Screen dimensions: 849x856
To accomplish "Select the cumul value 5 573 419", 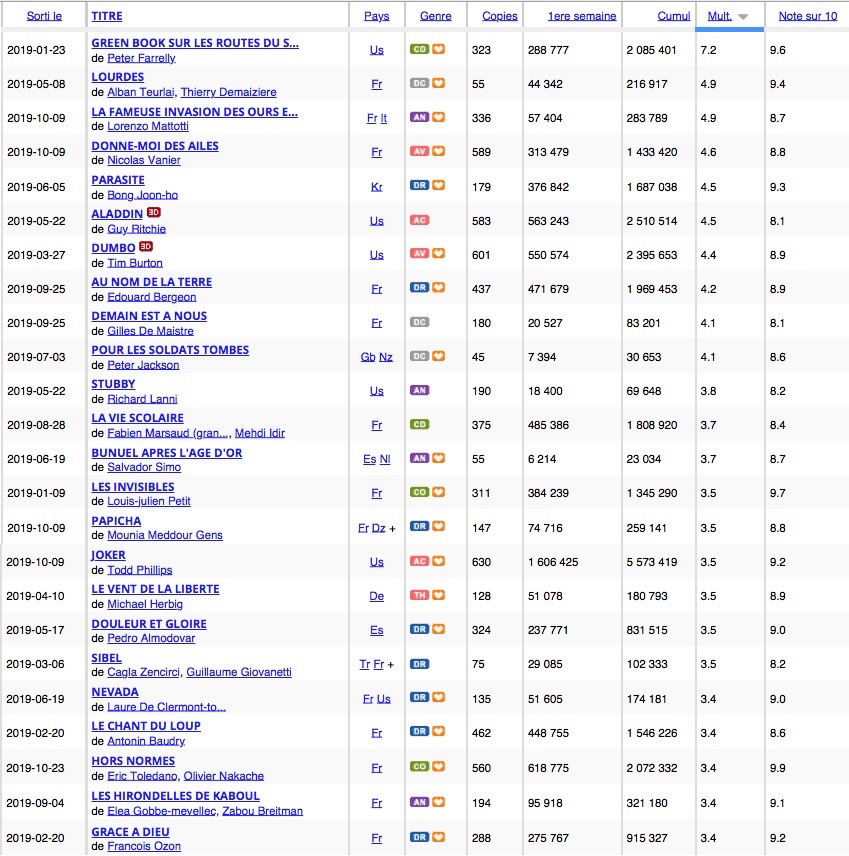I will 652,562.
